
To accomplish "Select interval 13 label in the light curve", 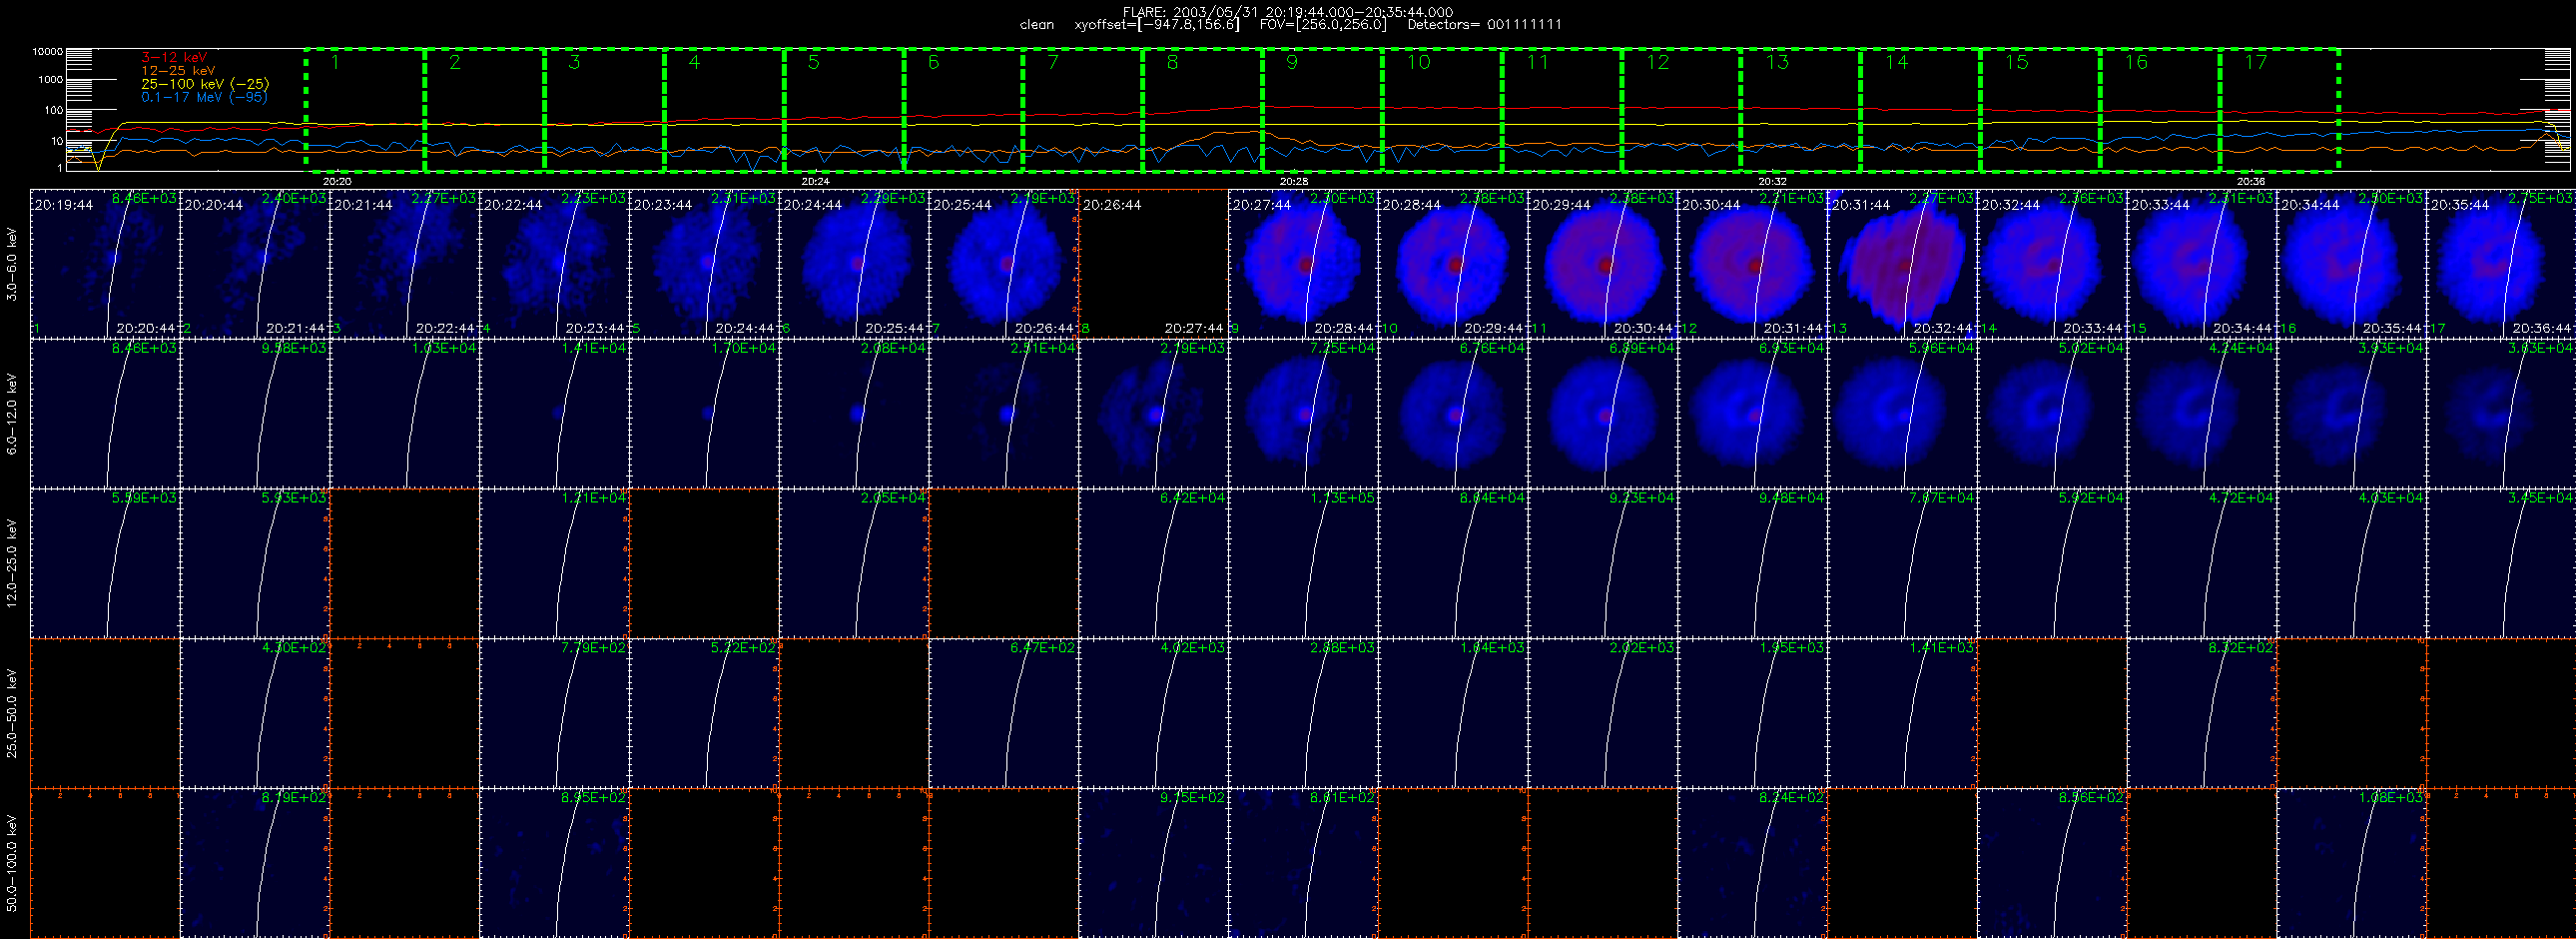I will [x=1776, y=63].
